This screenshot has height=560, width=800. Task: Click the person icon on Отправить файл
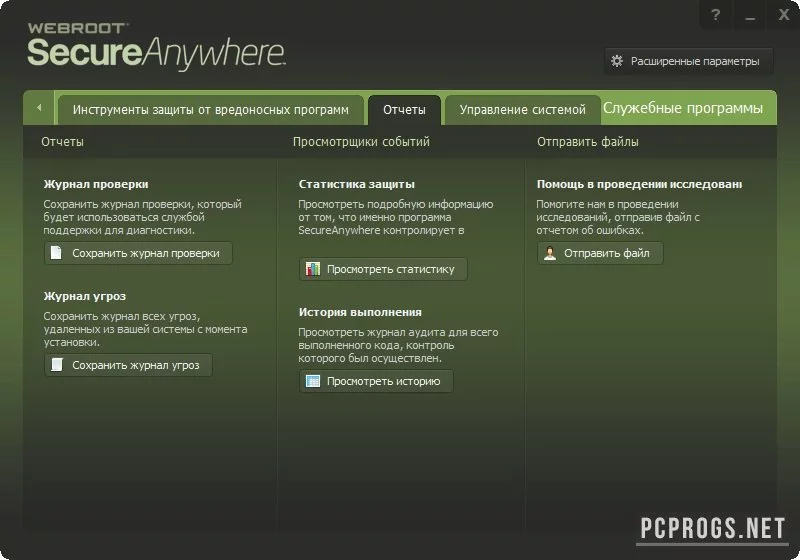549,253
